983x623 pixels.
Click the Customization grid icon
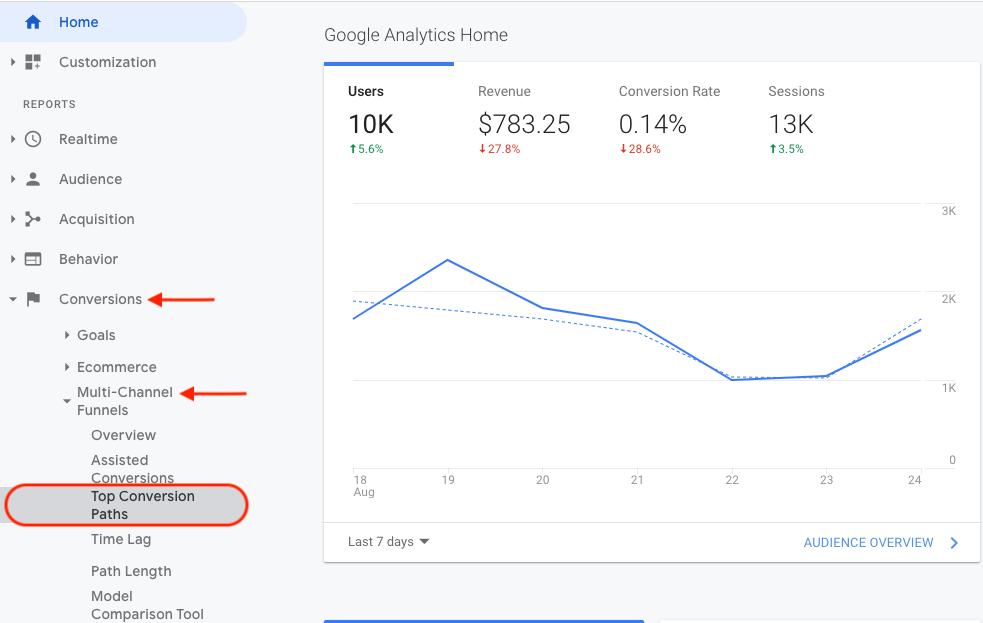[x=33, y=62]
